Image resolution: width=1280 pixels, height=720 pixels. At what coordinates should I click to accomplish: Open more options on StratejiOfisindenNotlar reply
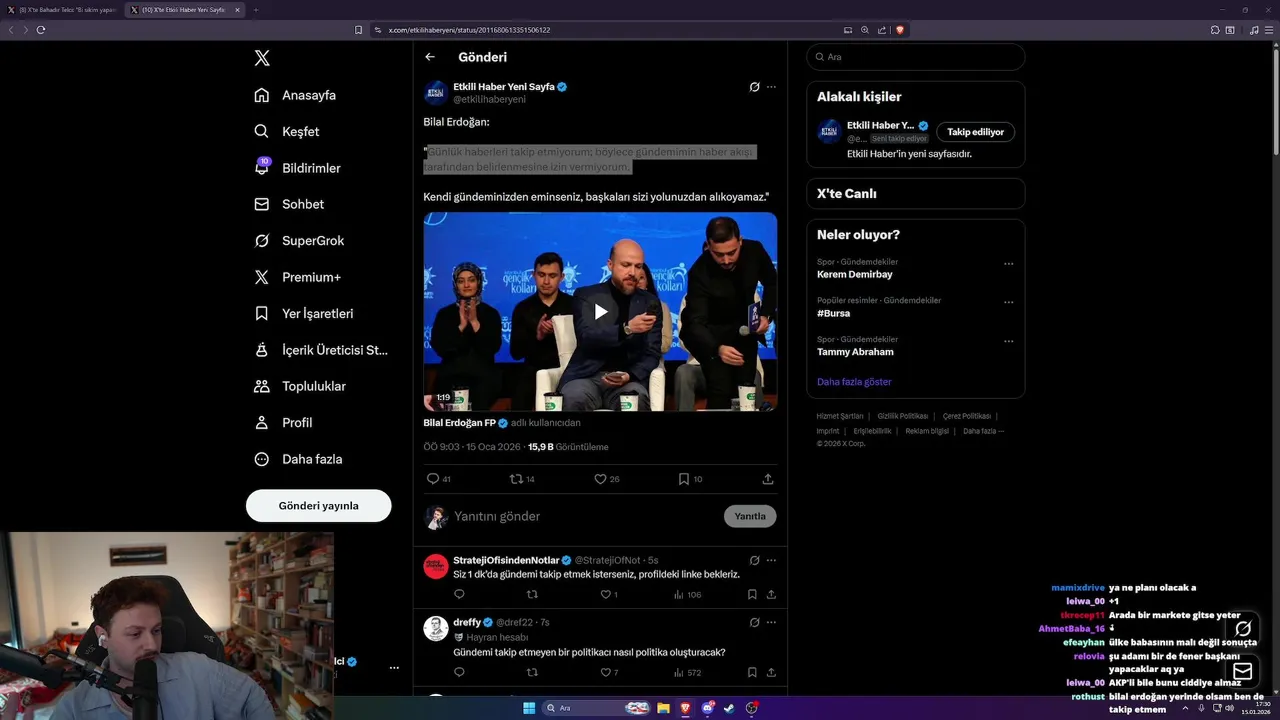pos(771,560)
